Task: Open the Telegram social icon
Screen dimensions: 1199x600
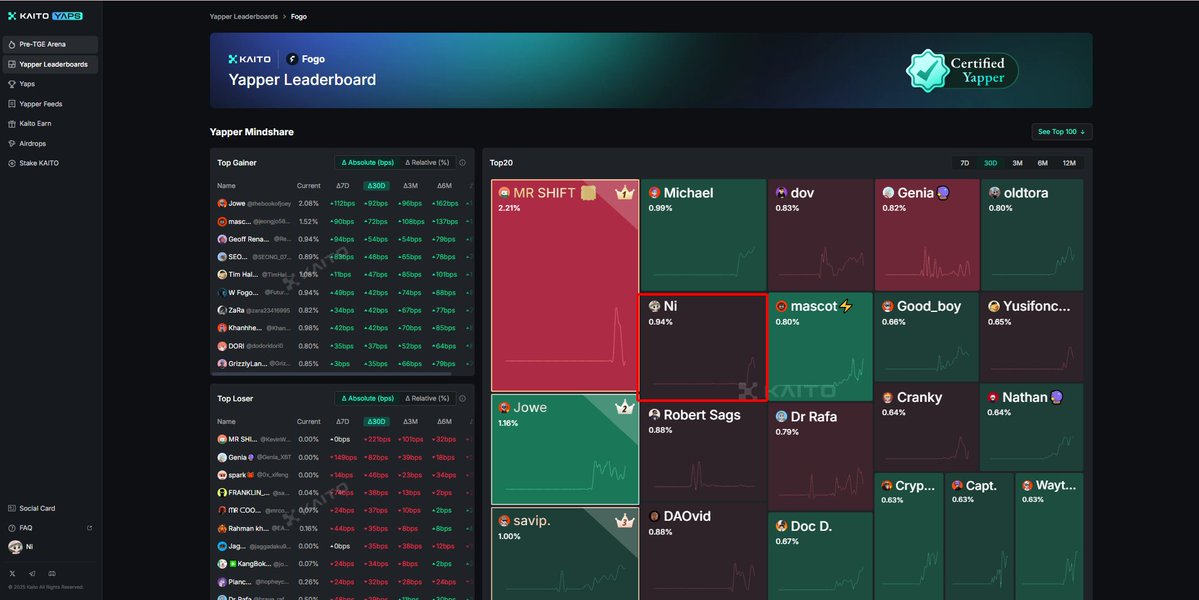Action: 32,573
